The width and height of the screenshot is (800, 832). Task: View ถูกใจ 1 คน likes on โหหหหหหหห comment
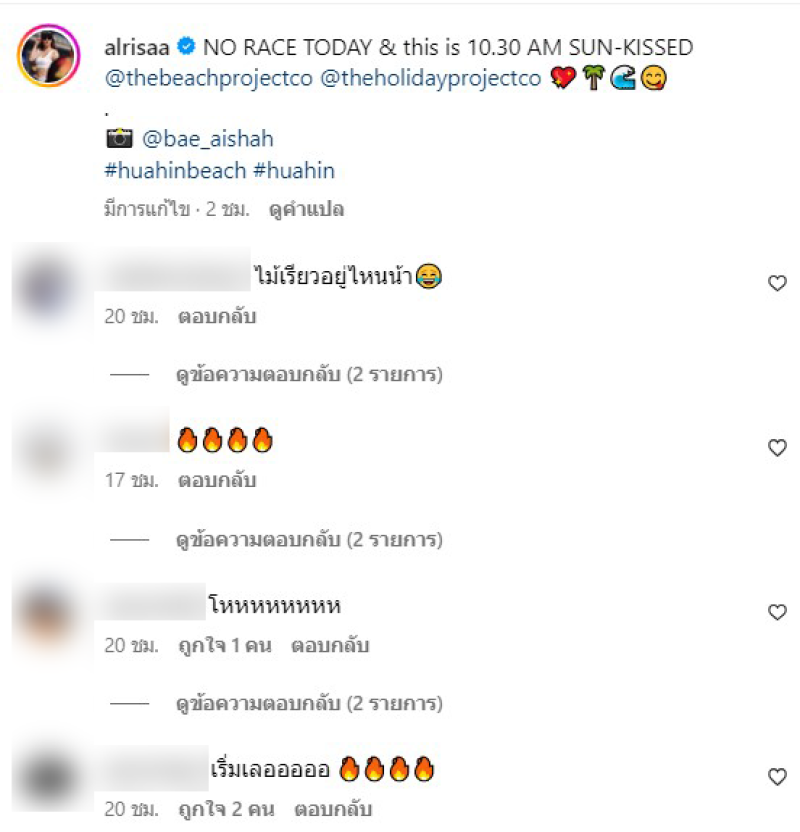225,646
